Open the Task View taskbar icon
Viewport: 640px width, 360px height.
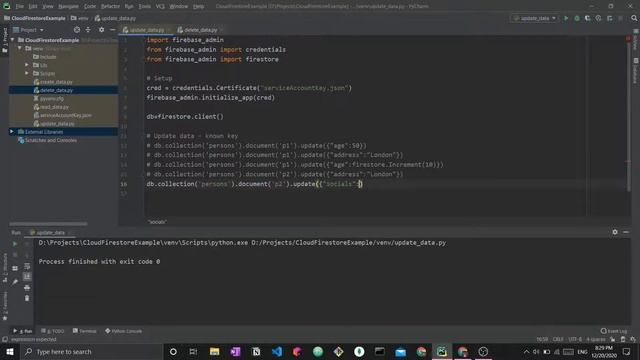coord(193,351)
